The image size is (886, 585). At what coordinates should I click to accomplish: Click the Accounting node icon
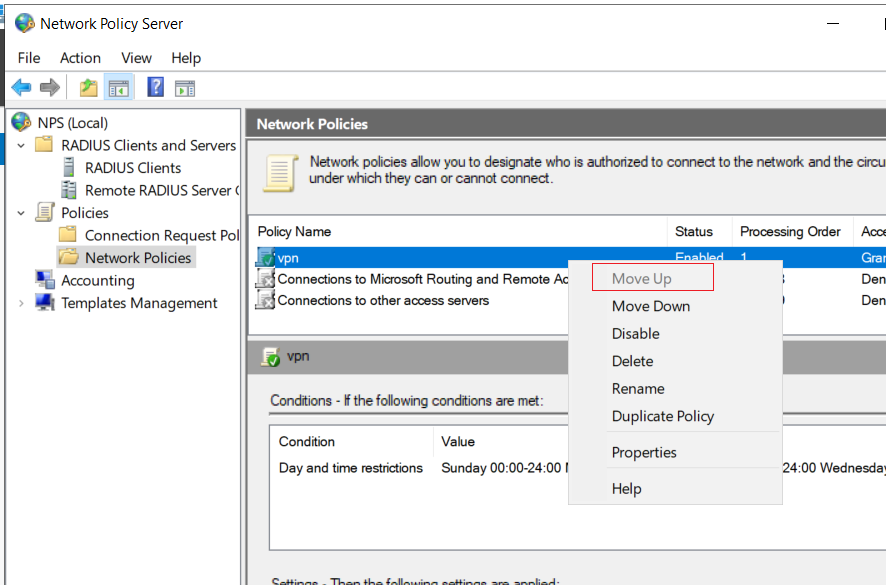(45, 280)
